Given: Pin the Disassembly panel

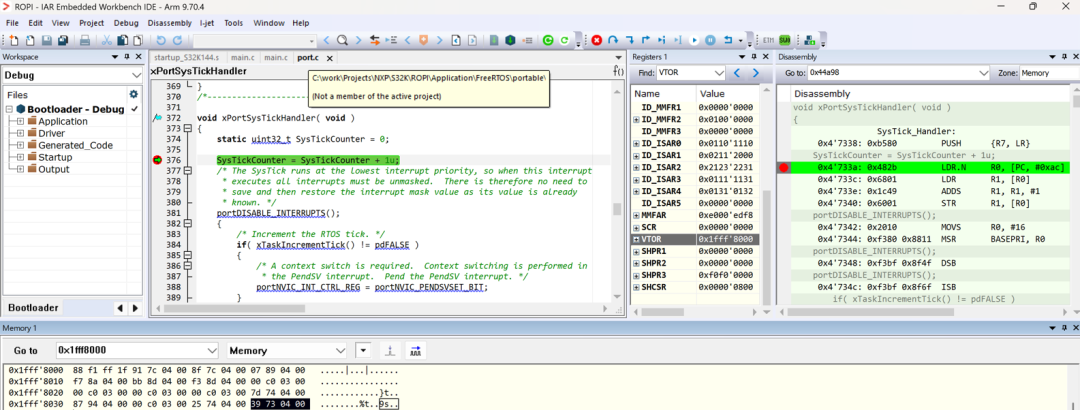Looking at the screenshot, I should [x=1063, y=57].
